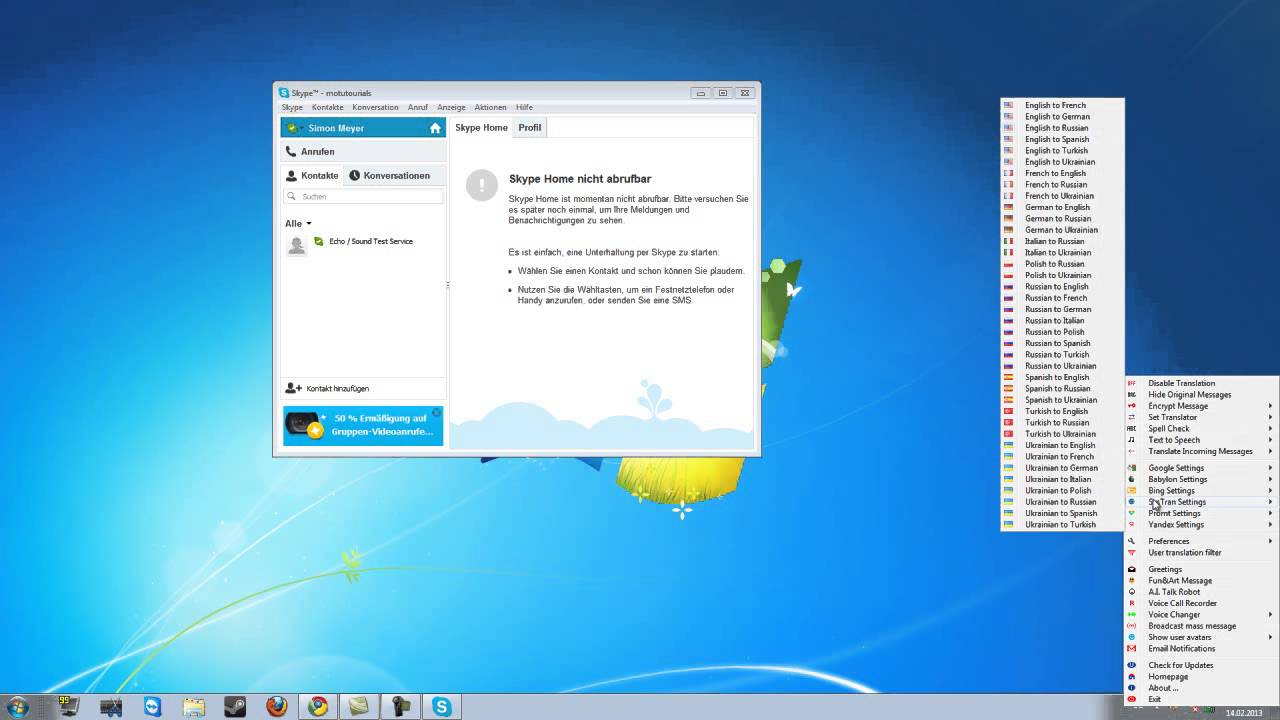1280x720 pixels.
Task: Click the Anrufen button
Action: coord(363,152)
